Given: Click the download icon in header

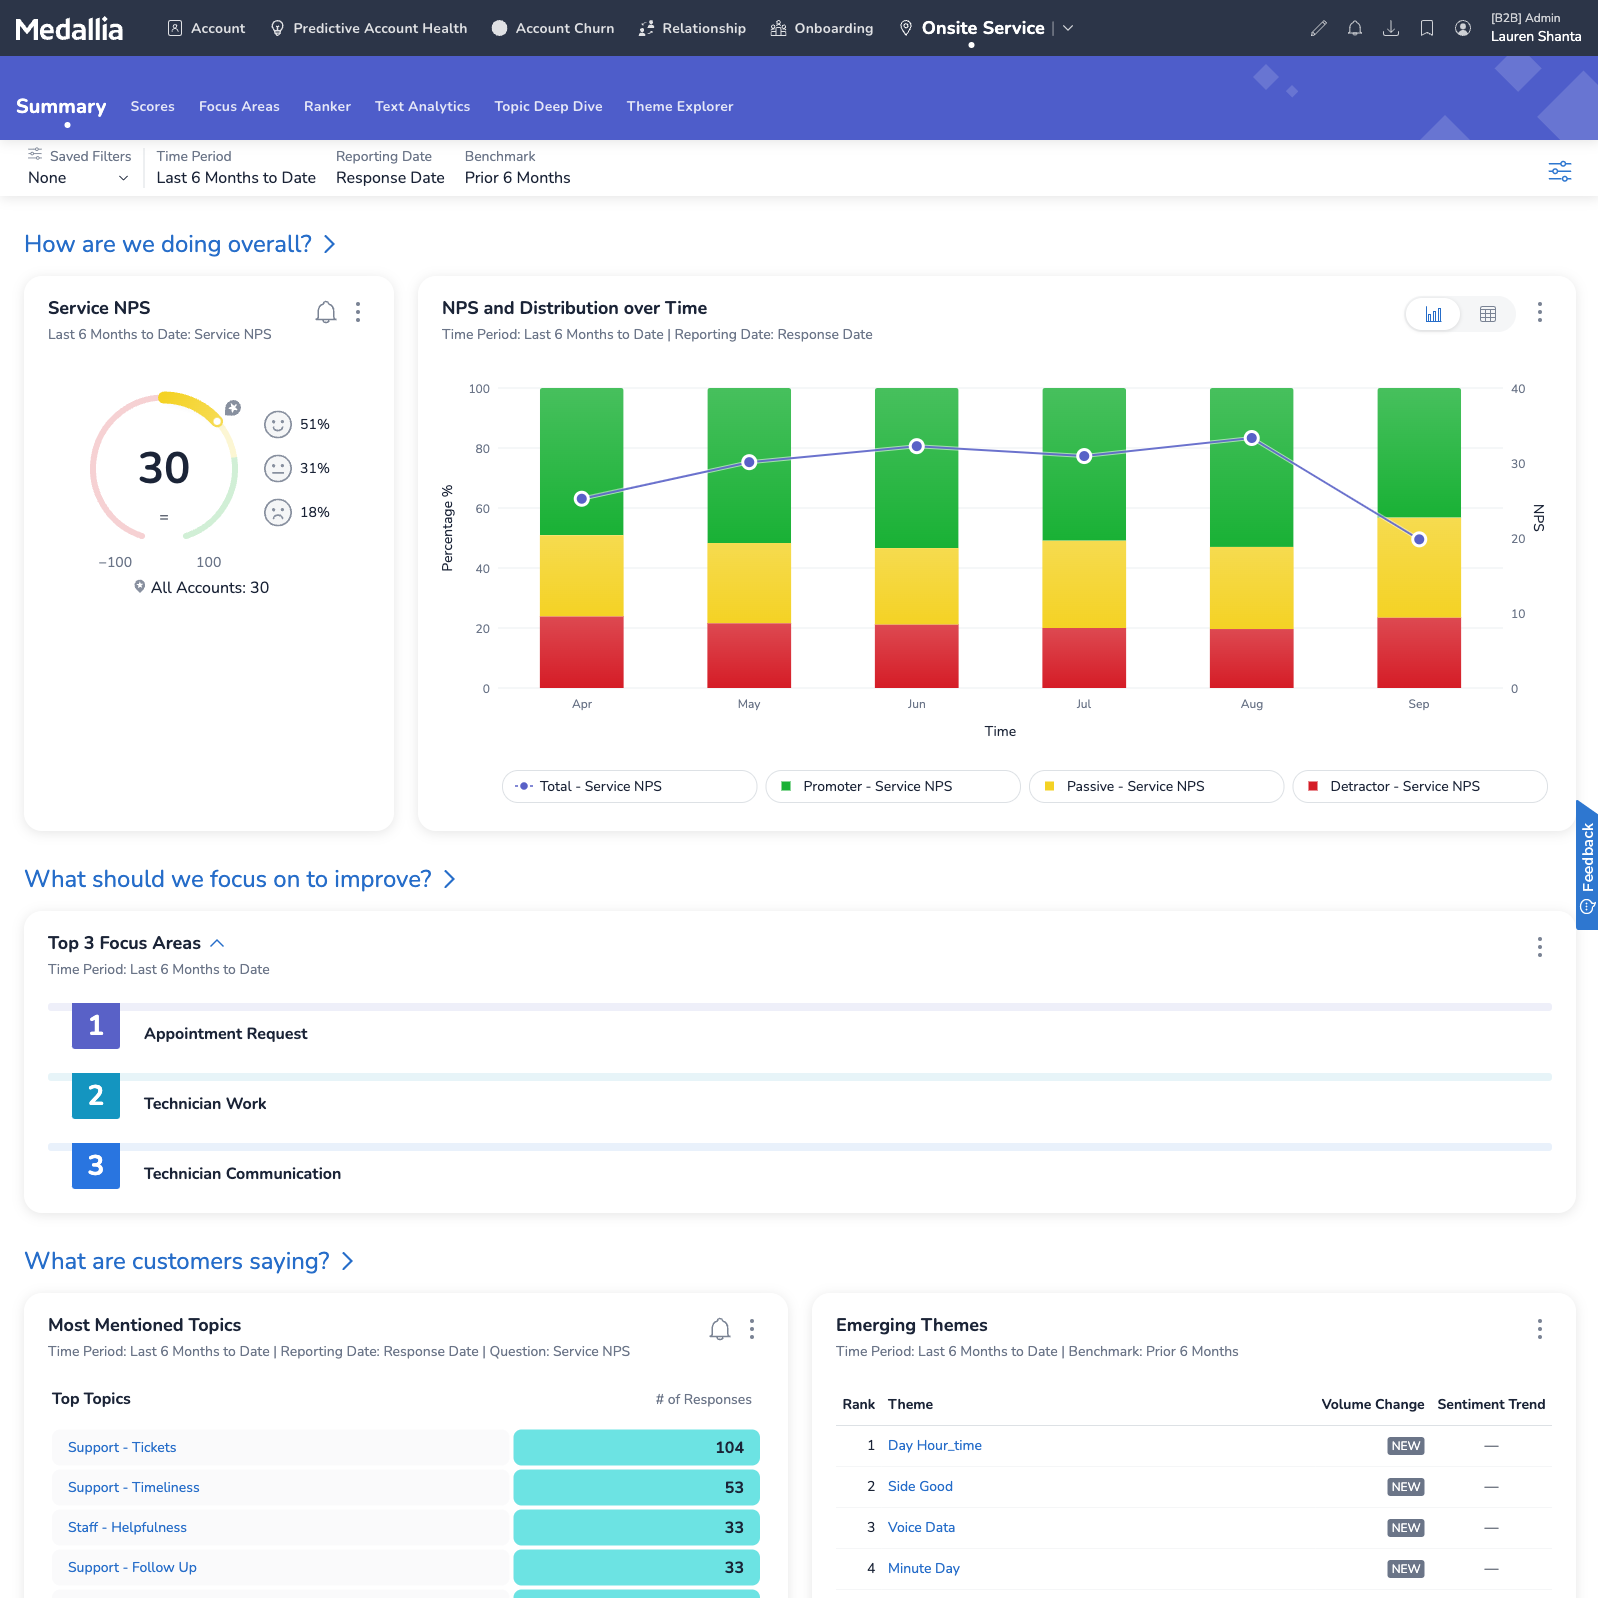Looking at the screenshot, I should click(1391, 28).
